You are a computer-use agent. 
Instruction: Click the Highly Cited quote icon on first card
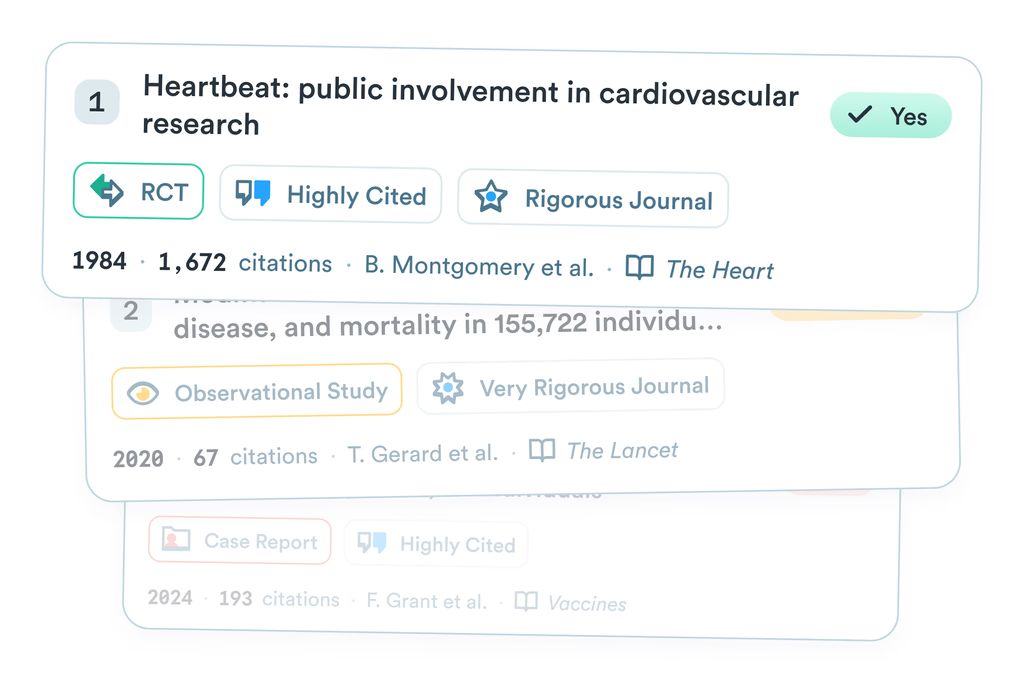pyautogui.click(x=253, y=193)
